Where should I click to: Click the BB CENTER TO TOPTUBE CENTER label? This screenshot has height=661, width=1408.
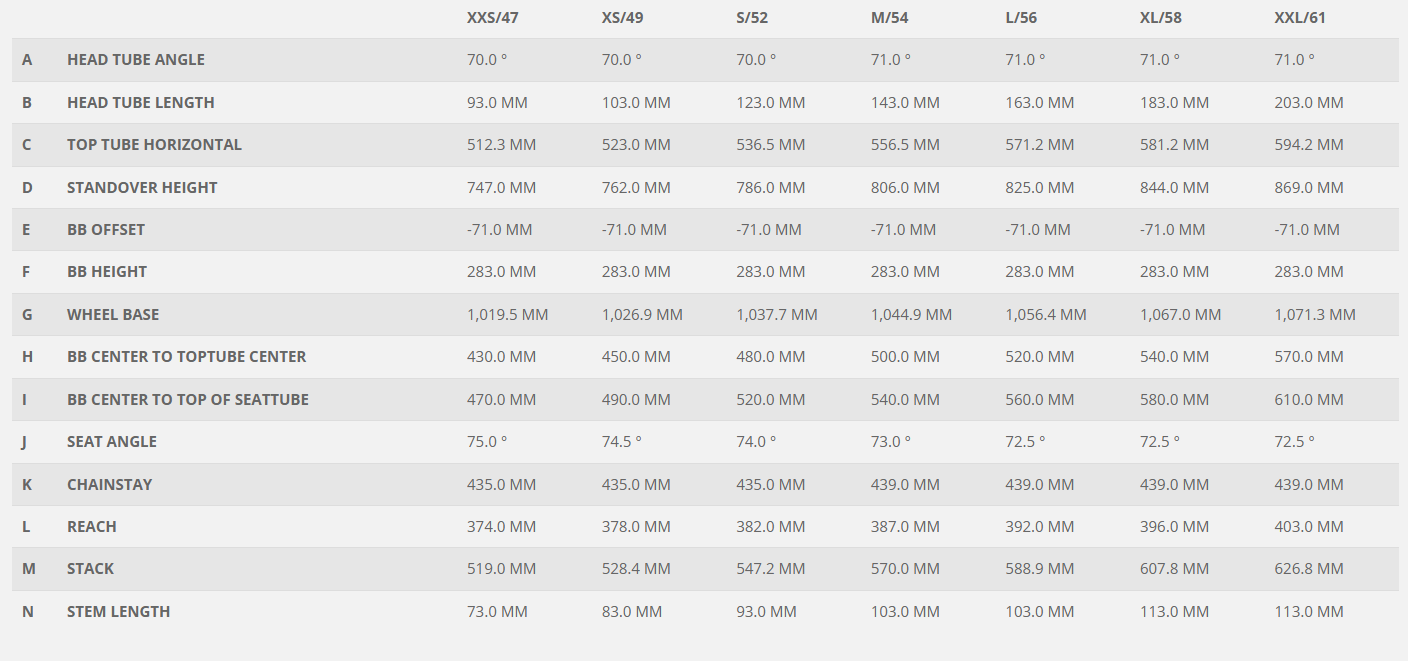pos(186,357)
